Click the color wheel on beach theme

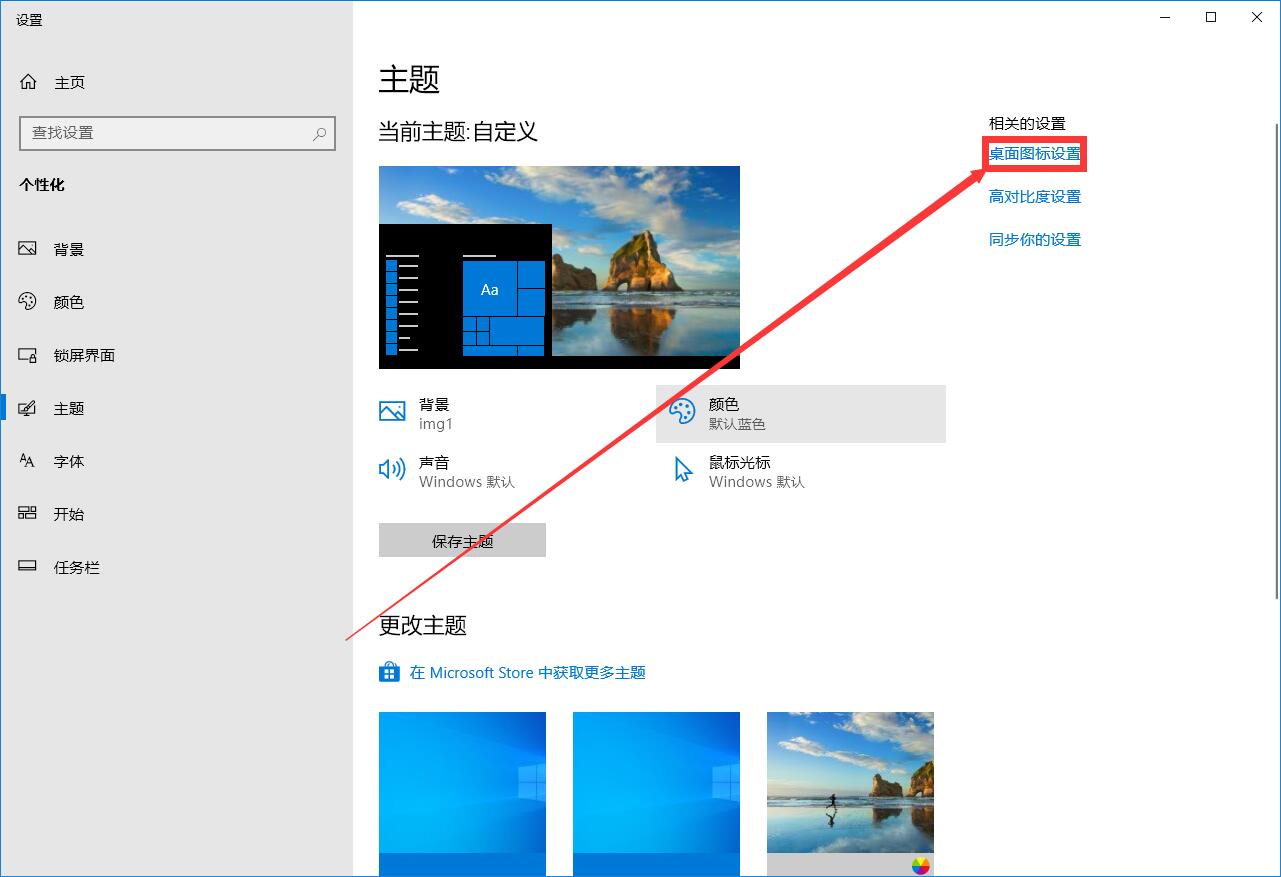(921, 865)
